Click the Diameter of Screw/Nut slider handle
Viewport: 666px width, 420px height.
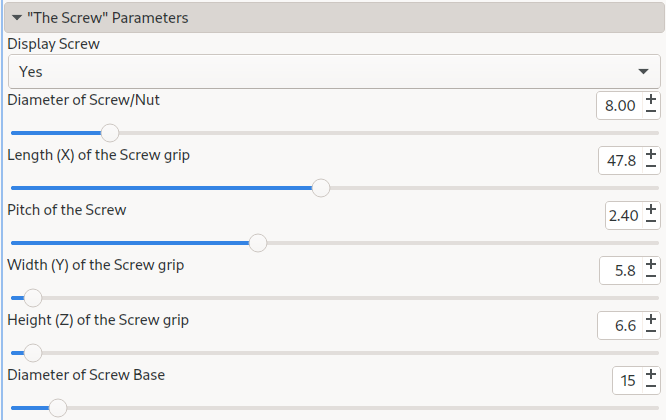[110, 133]
